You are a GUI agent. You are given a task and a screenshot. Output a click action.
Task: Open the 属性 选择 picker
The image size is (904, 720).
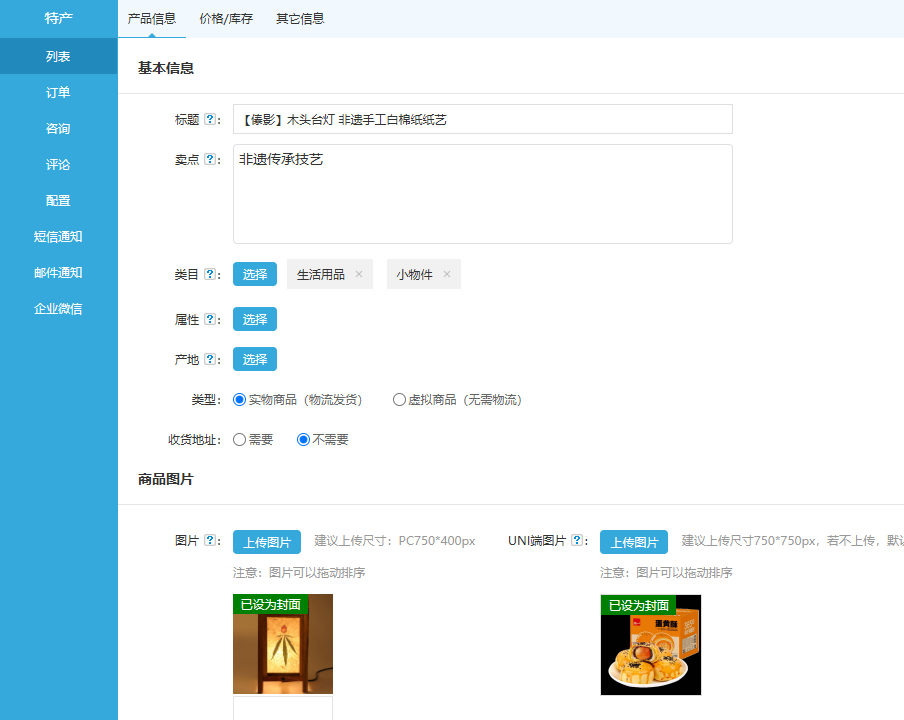pyautogui.click(x=255, y=320)
